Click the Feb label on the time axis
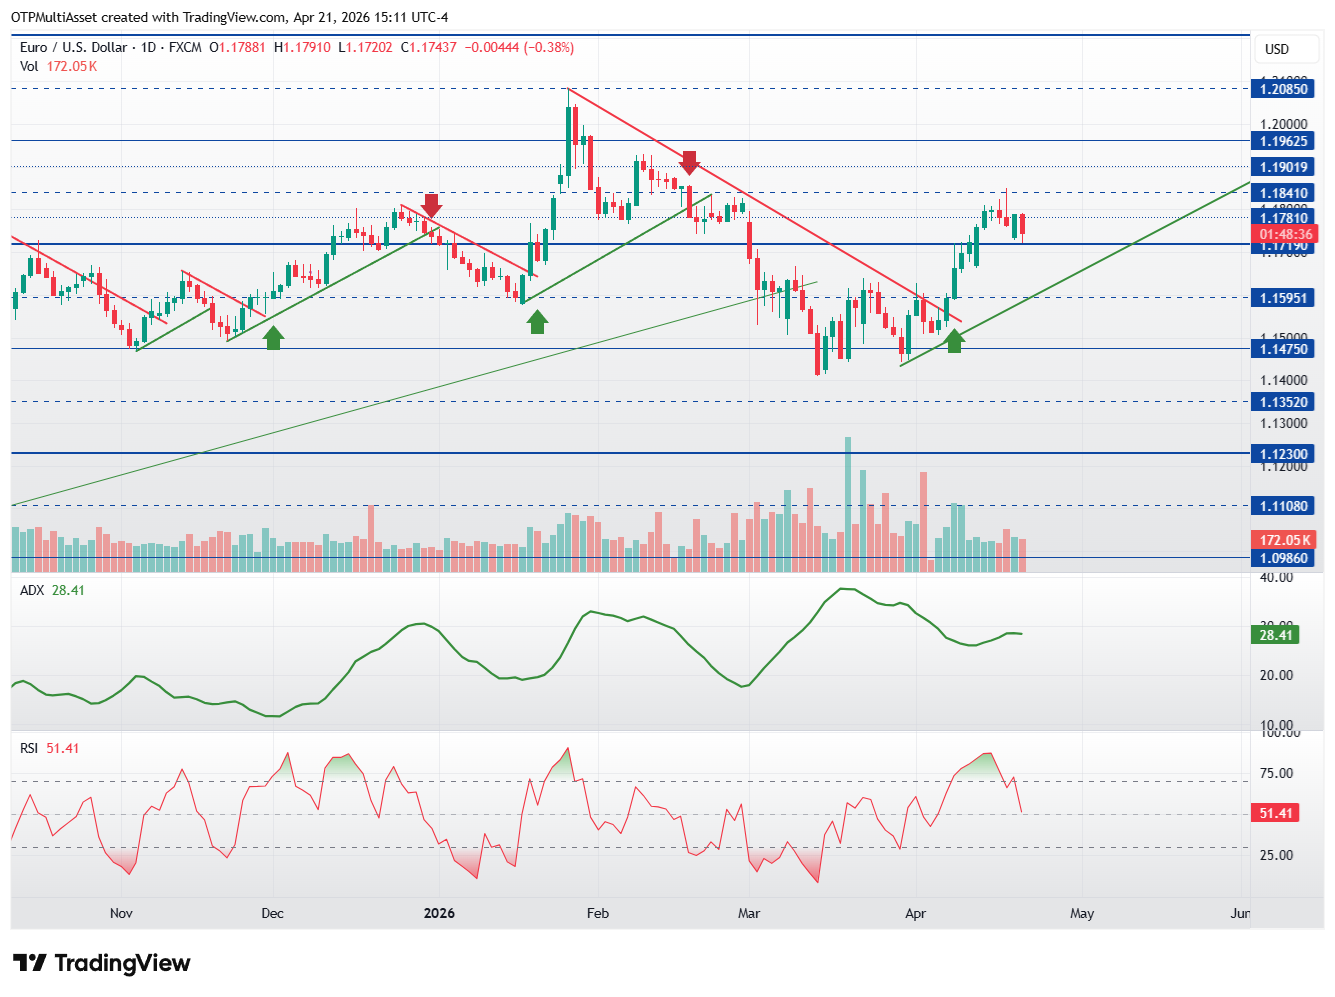 click(598, 913)
